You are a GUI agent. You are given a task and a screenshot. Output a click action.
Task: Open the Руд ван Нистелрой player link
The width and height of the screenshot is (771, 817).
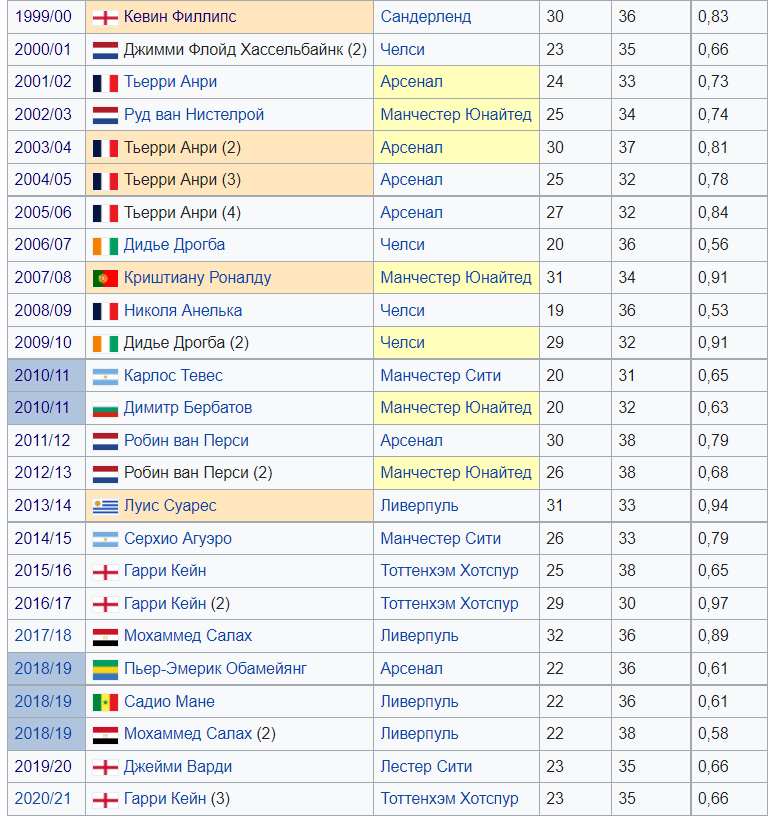pyautogui.click(x=194, y=115)
